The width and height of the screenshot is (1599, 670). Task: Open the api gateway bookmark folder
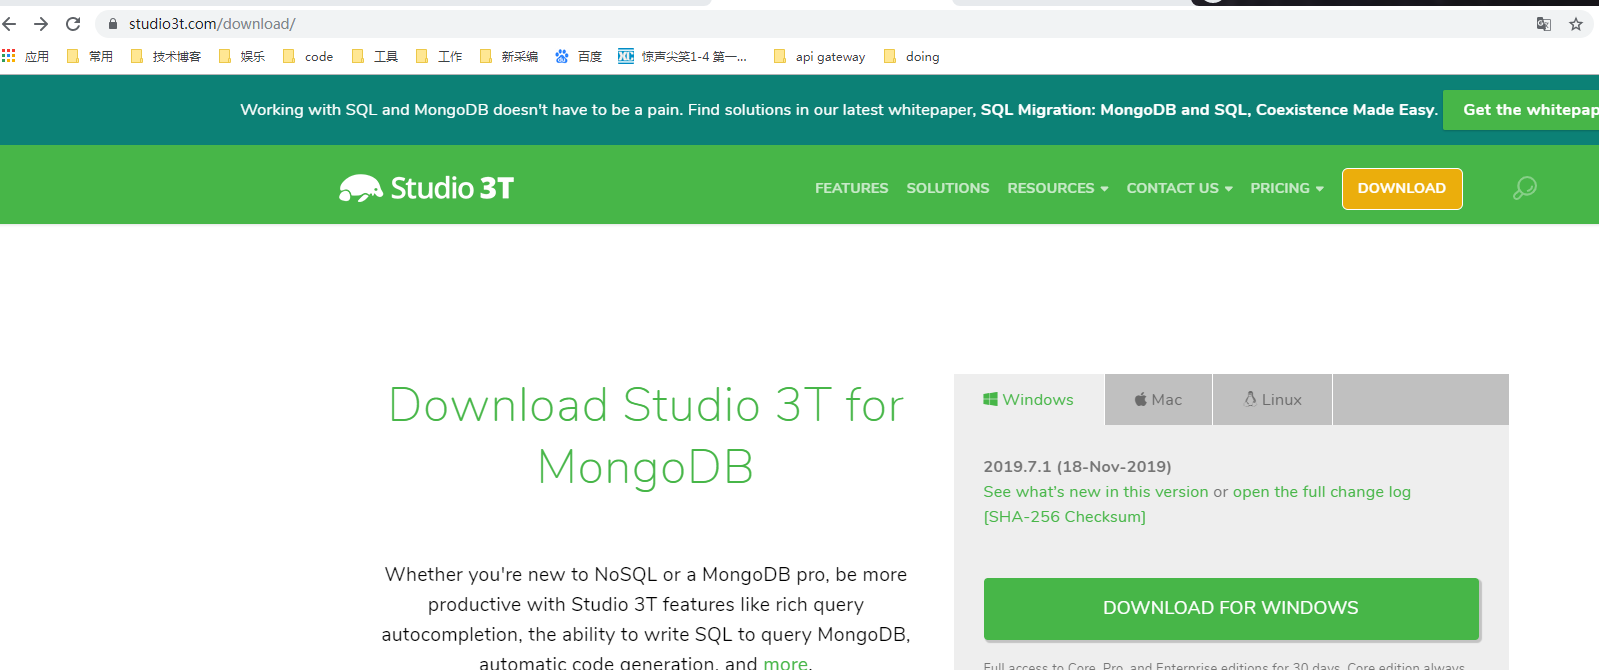tap(819, 56)
